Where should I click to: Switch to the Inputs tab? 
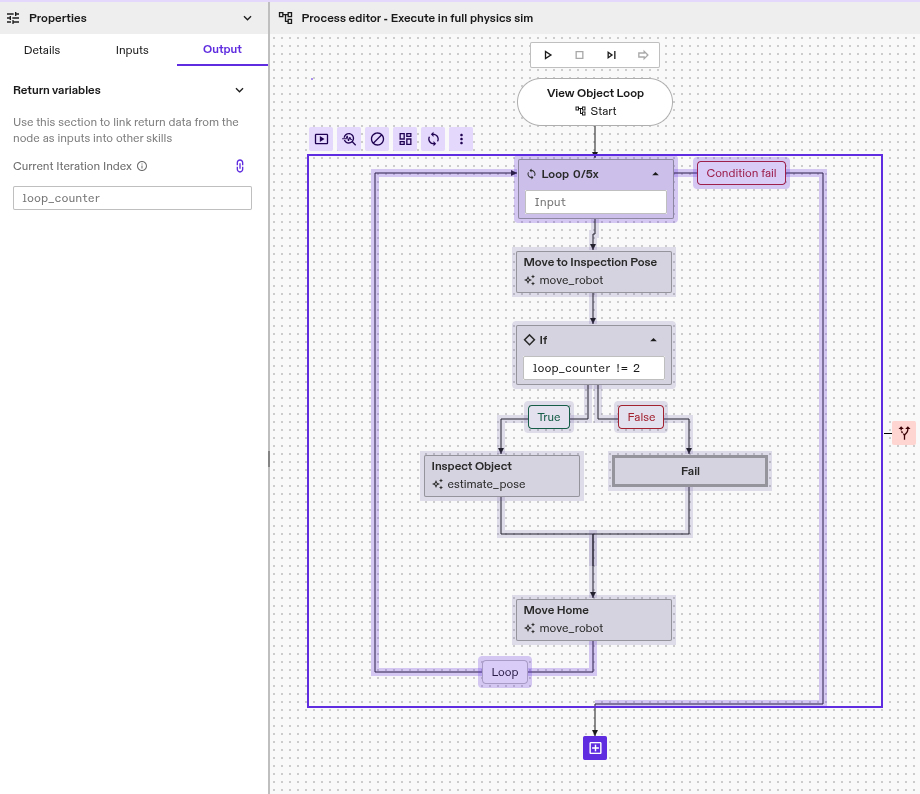(132, 50)
